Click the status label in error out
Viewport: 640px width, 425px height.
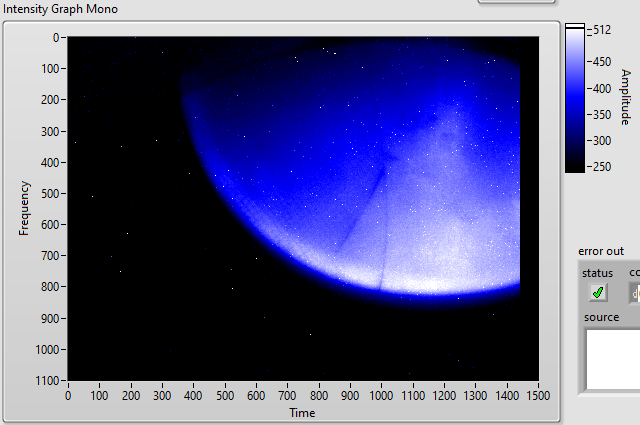598,273
